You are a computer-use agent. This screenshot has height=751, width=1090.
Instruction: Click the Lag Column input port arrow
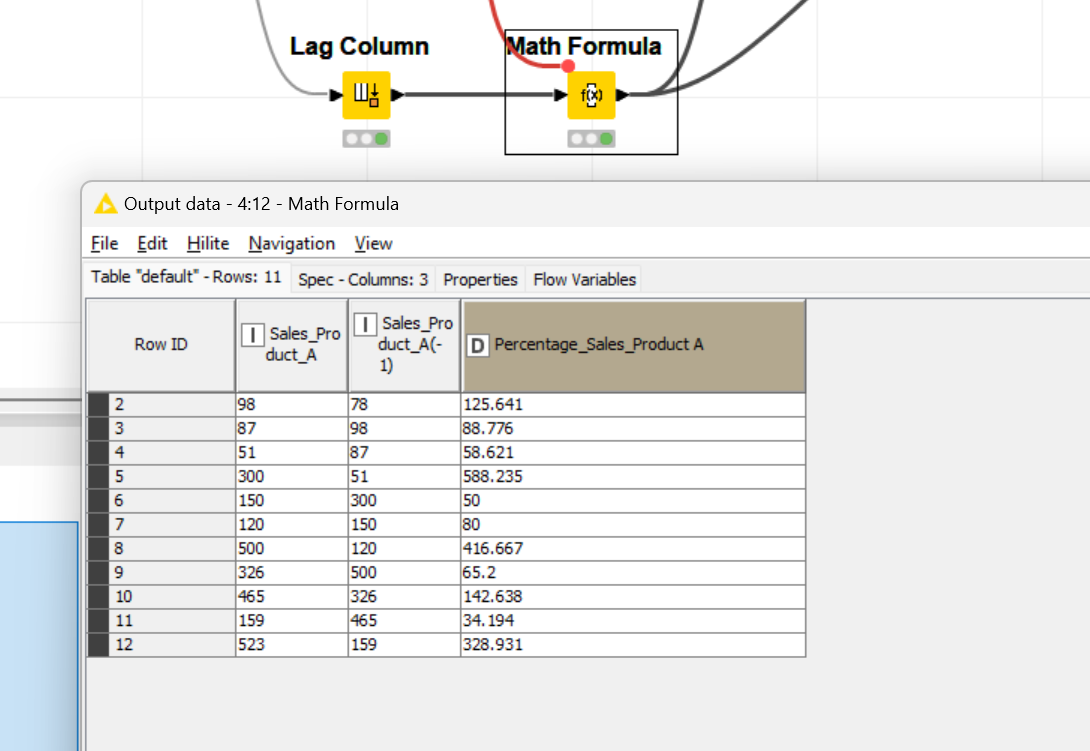point(336,95)
